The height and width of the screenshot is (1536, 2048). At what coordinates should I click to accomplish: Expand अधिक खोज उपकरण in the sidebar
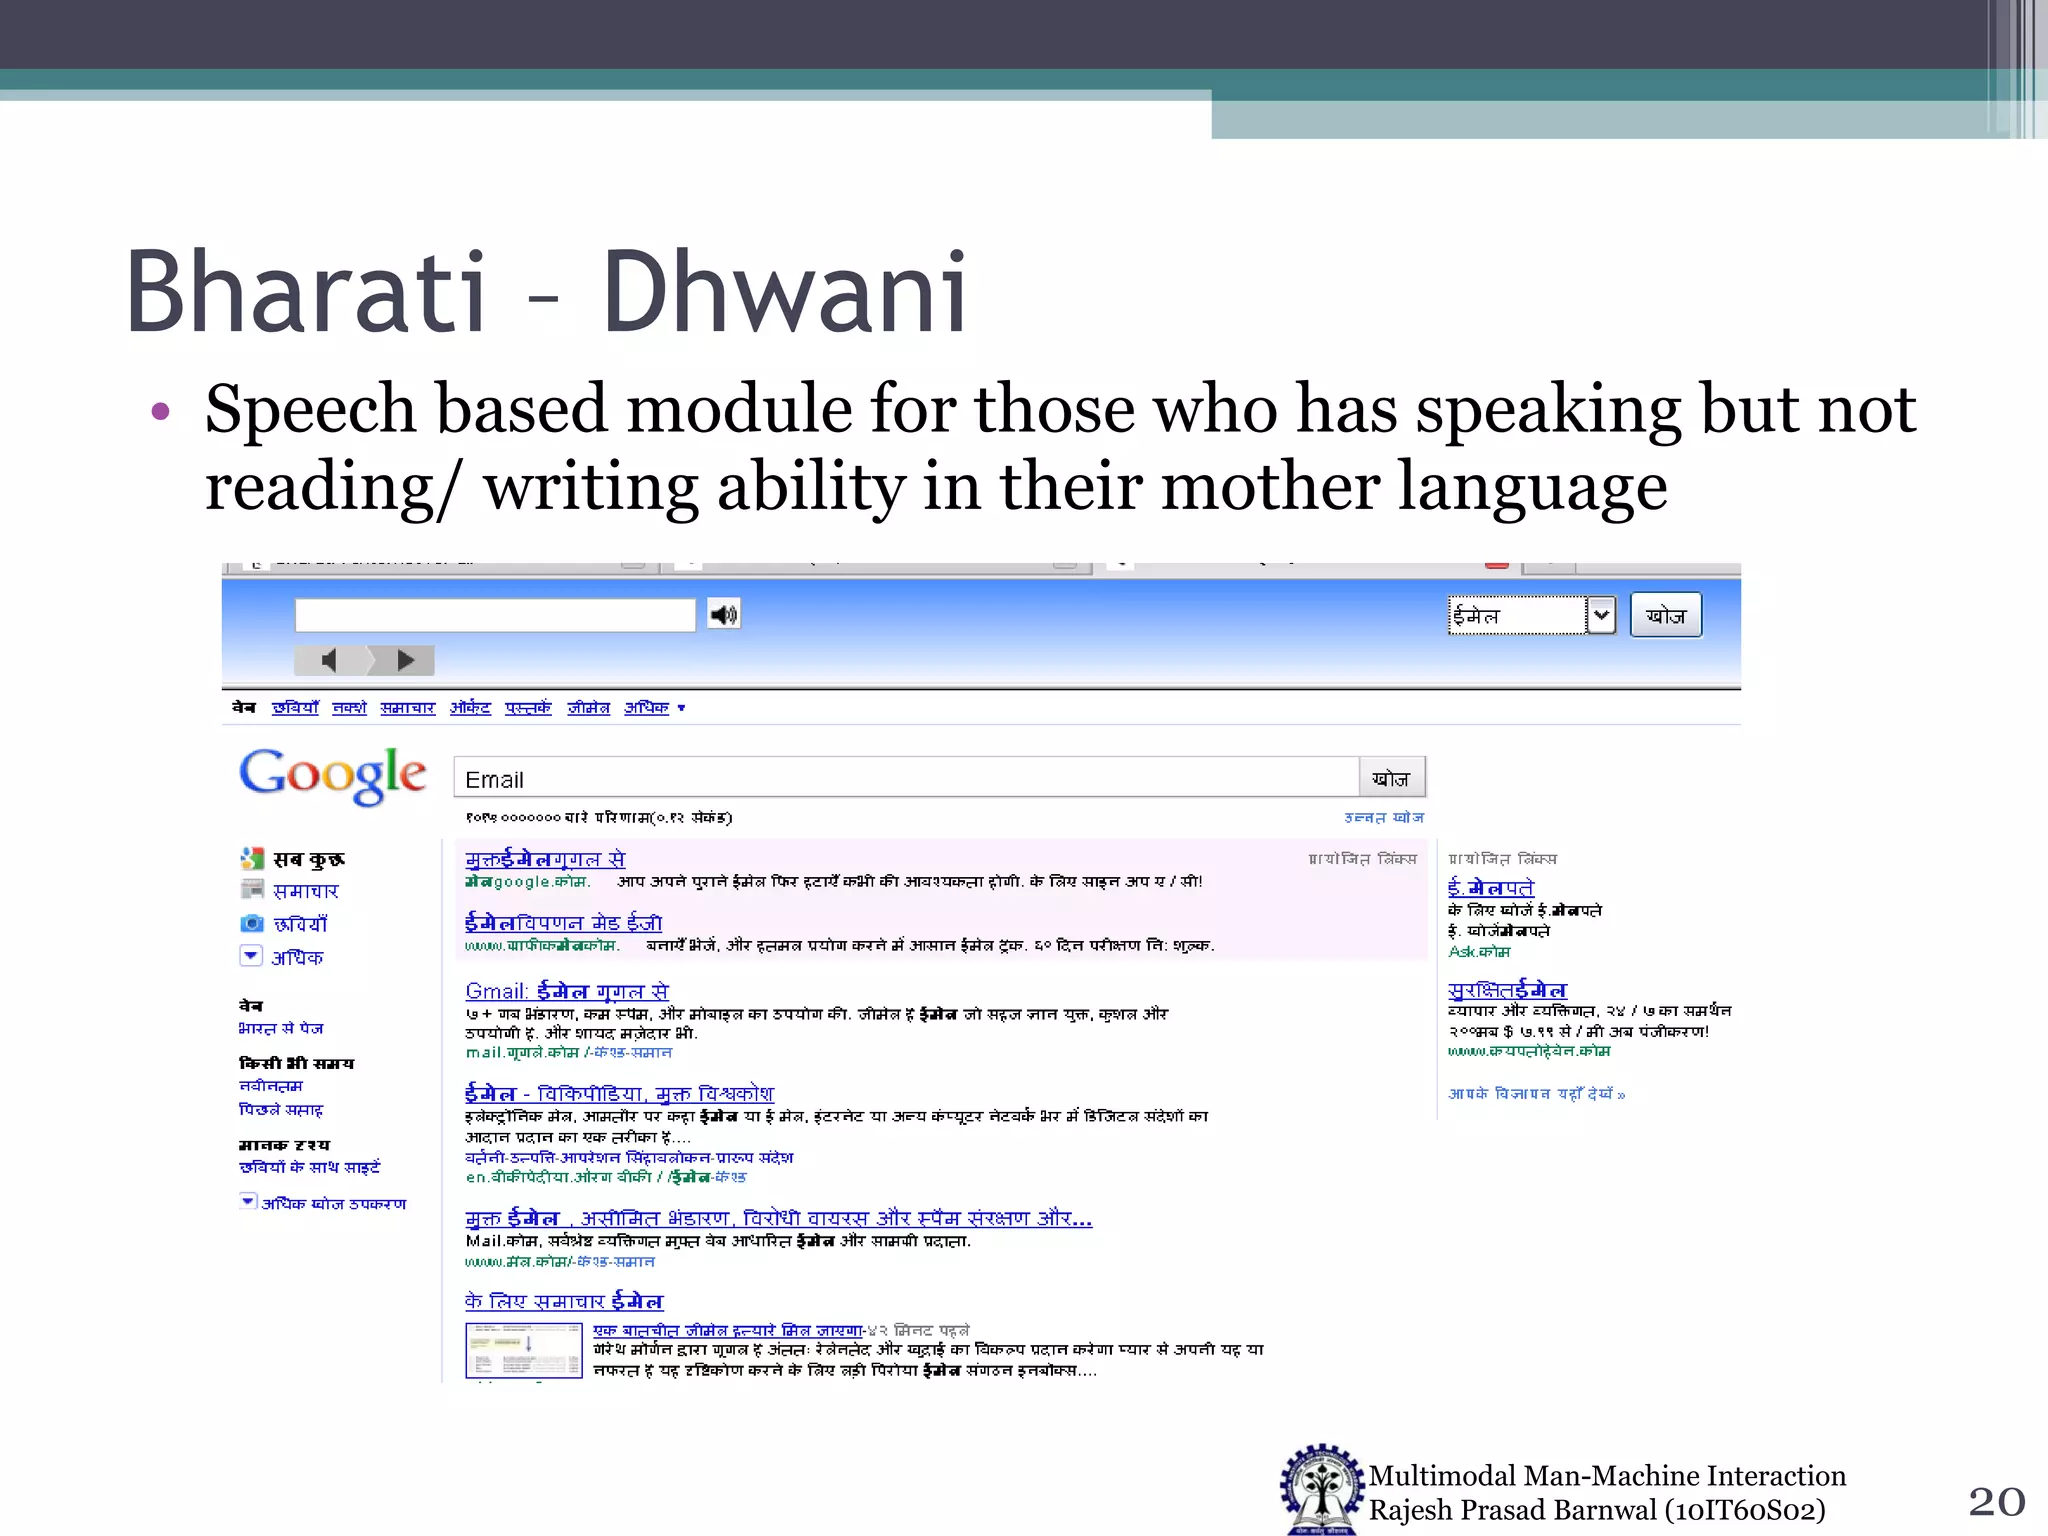tap(323, 1203)
